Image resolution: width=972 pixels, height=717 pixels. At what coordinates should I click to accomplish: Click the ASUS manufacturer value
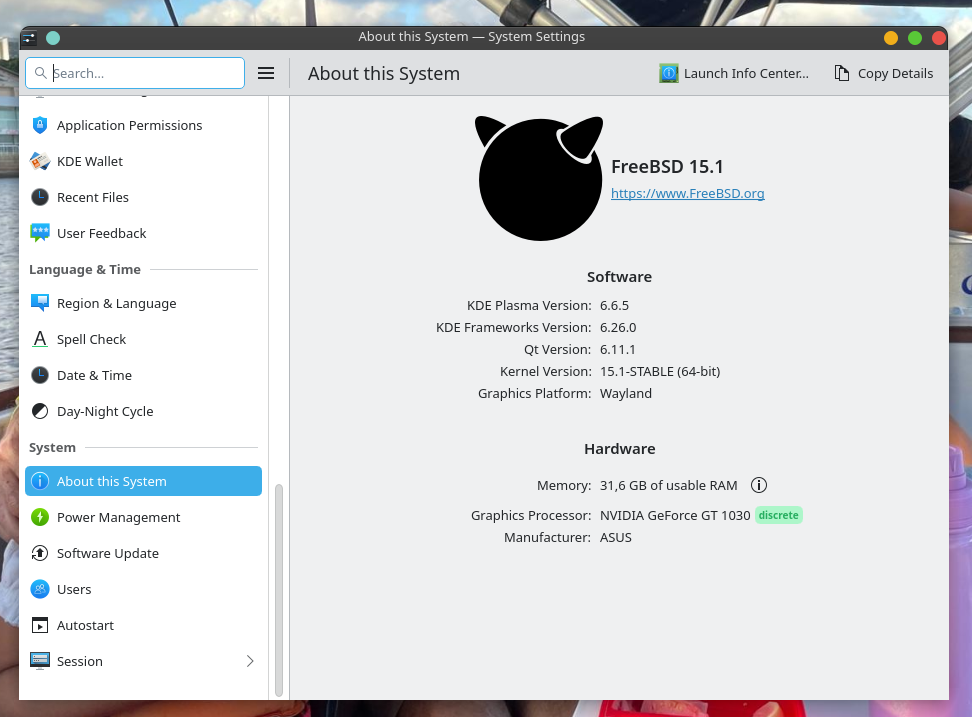616,537
